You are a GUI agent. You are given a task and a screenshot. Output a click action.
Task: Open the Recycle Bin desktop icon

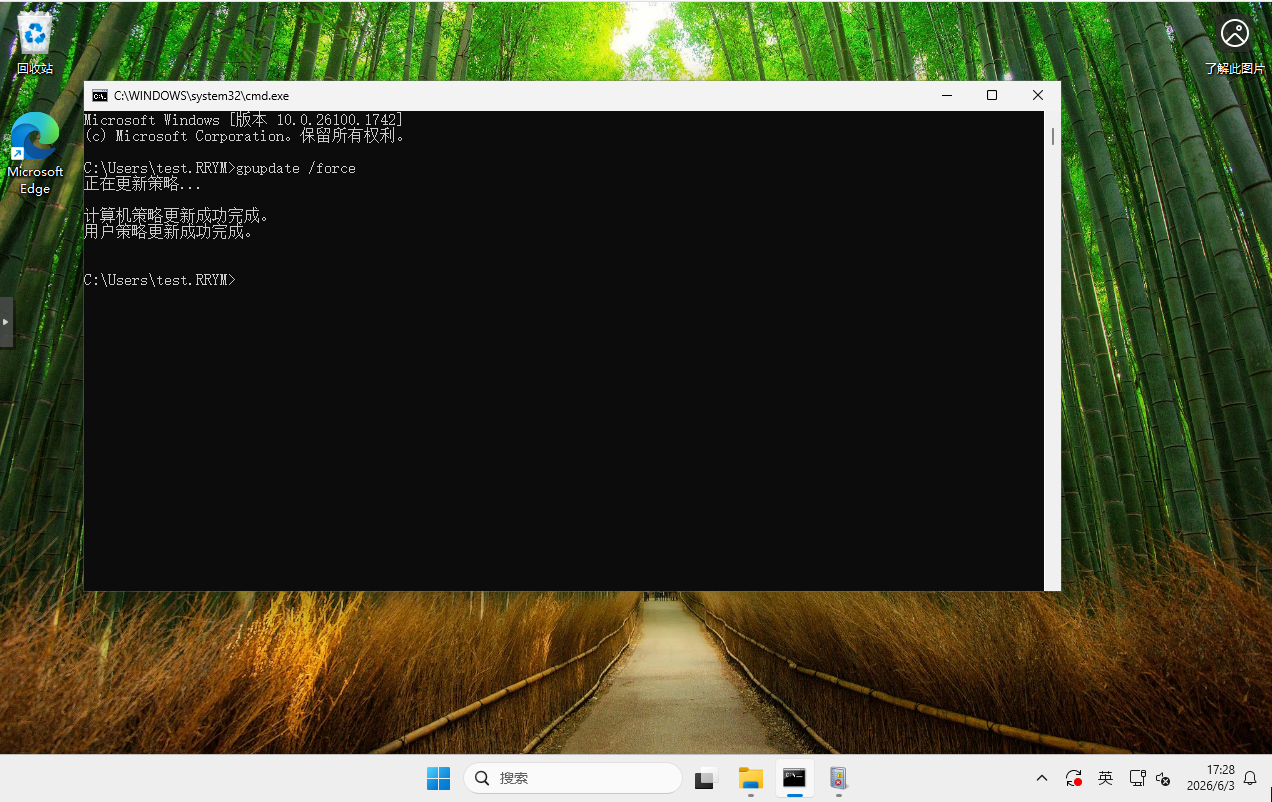coord(35,44)
